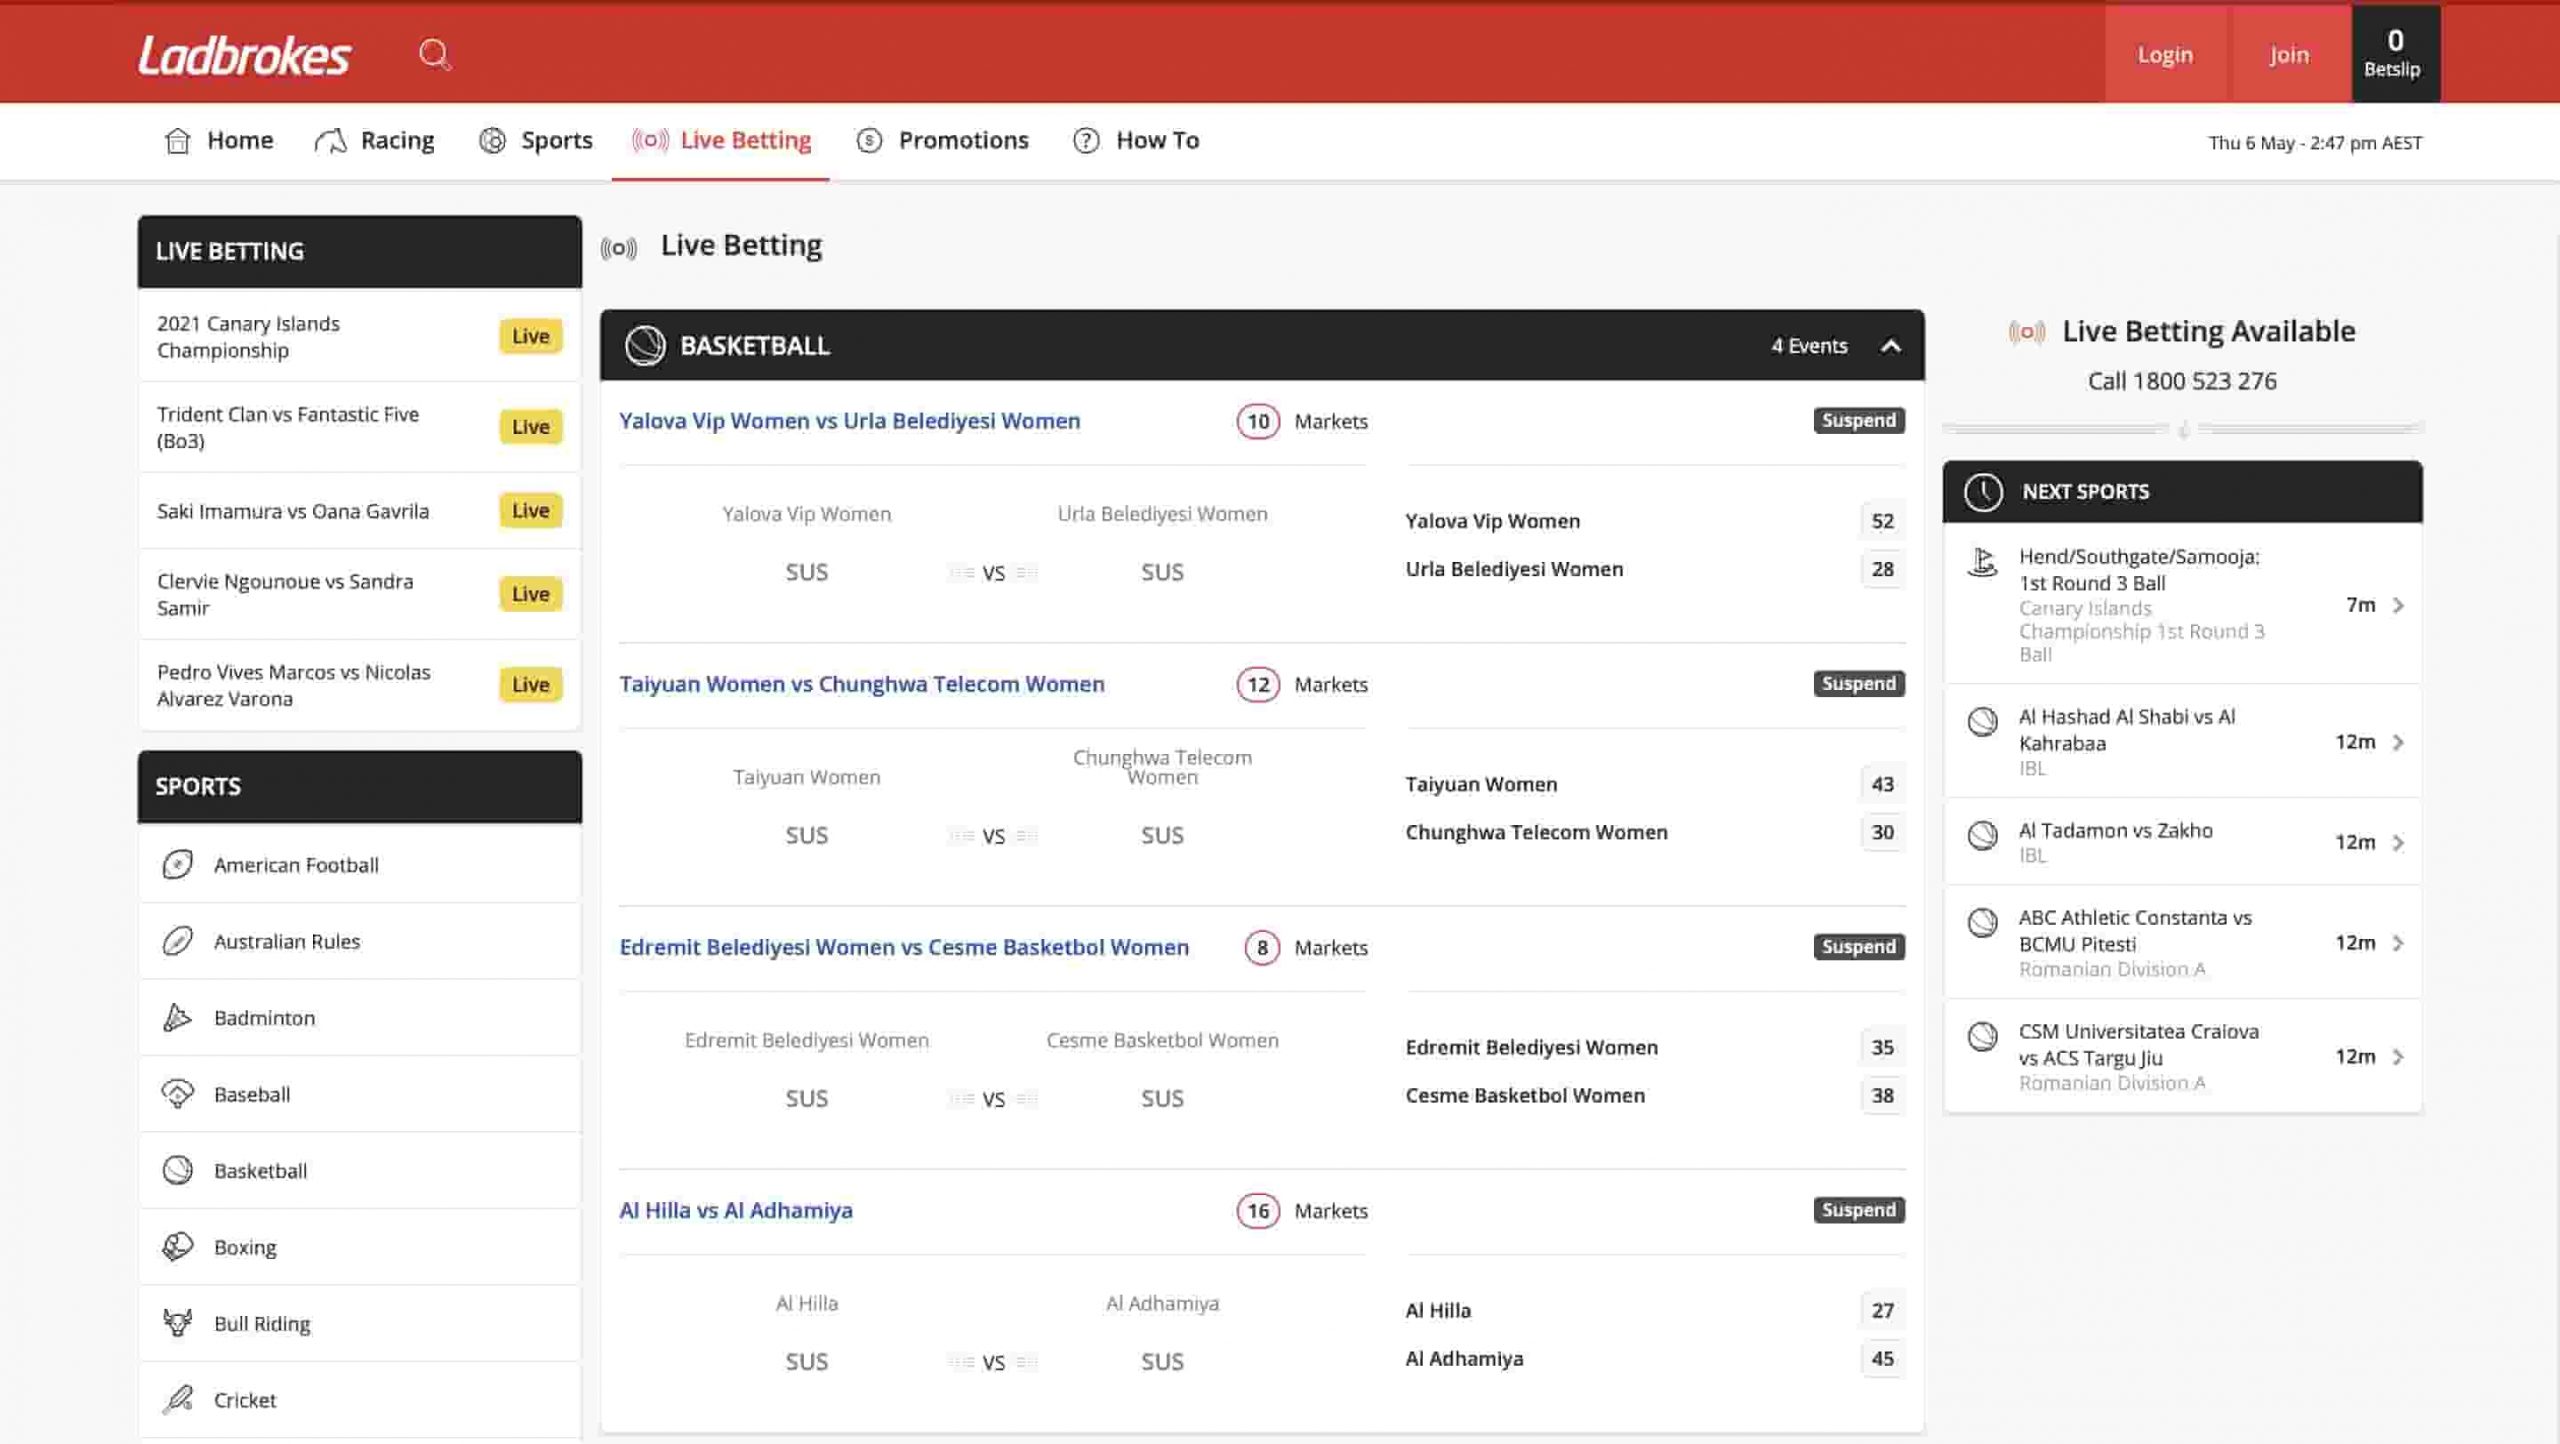Click SUS odds for Yalova Vip Women
Image resolution: width=2560 pixels, height=1444 pixels.
tap(806, 572)
